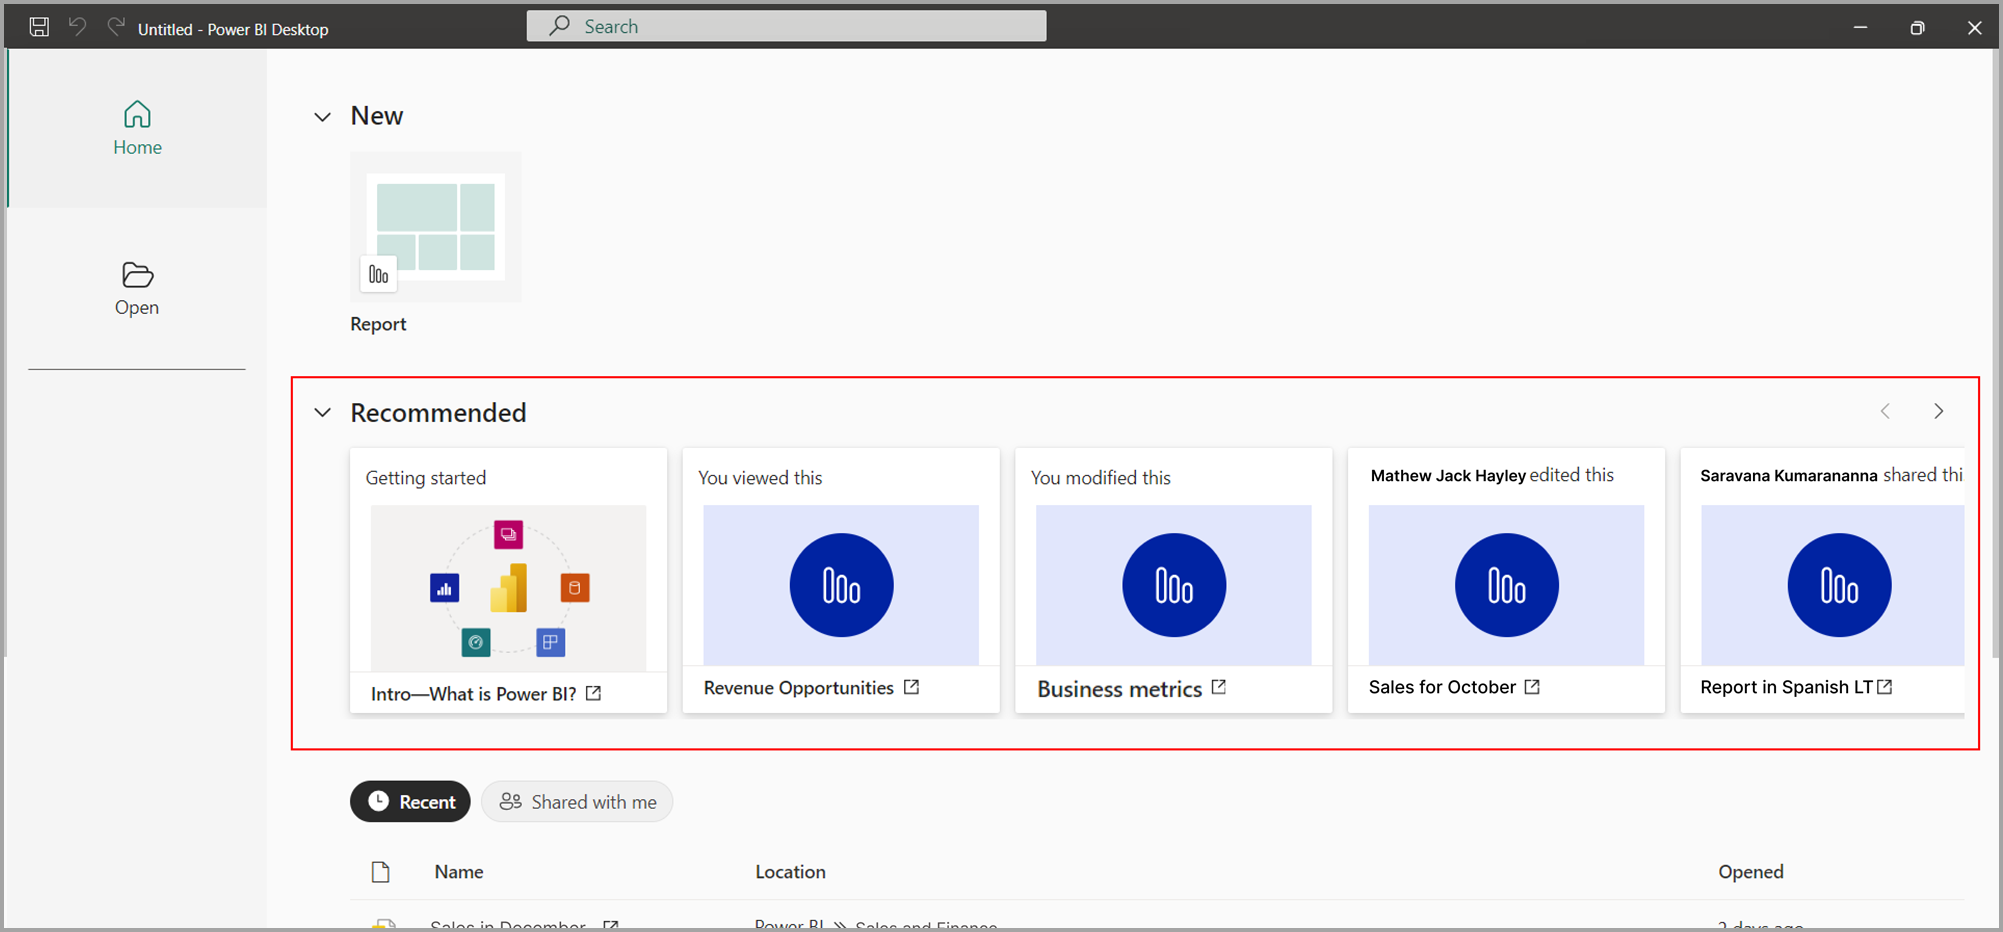
Task: Click external link icon next to Business metrics
Action: (1218, 687)
